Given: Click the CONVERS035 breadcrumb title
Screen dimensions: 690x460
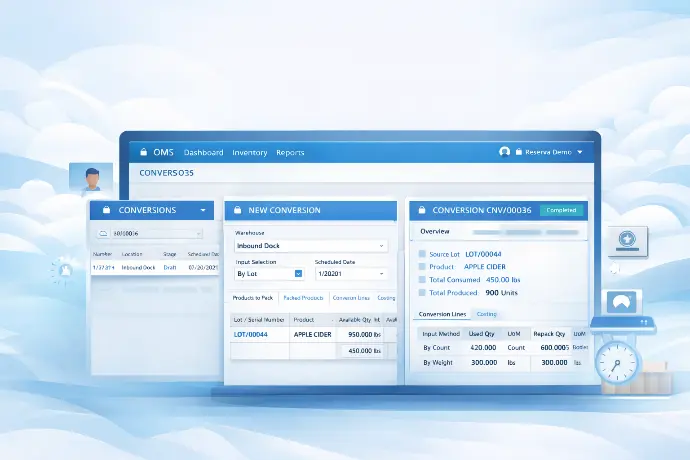Looking at the screenshot, I should [x=166, y=173].
